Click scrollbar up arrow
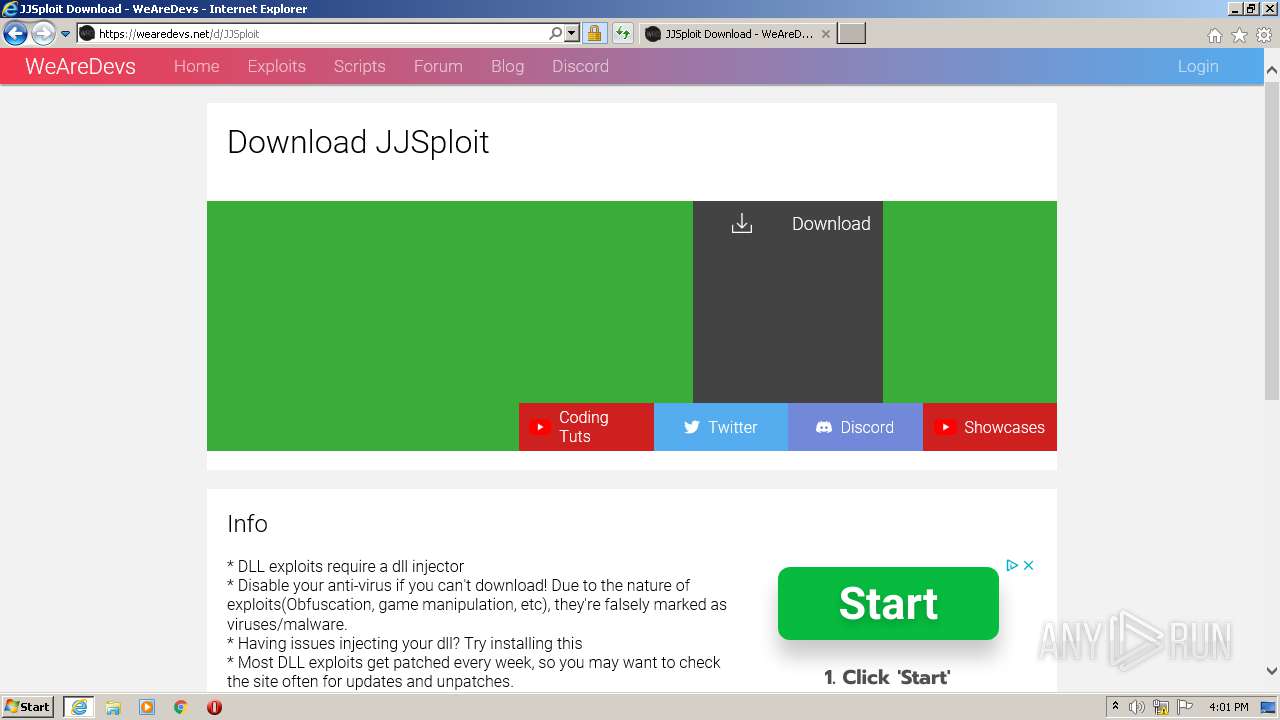The width and height of the screenshot is (1280, 720). click(1272, 71)
